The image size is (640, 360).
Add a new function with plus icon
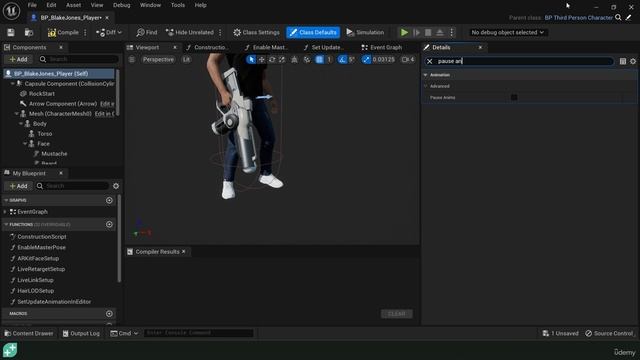(x=109, y=224)
